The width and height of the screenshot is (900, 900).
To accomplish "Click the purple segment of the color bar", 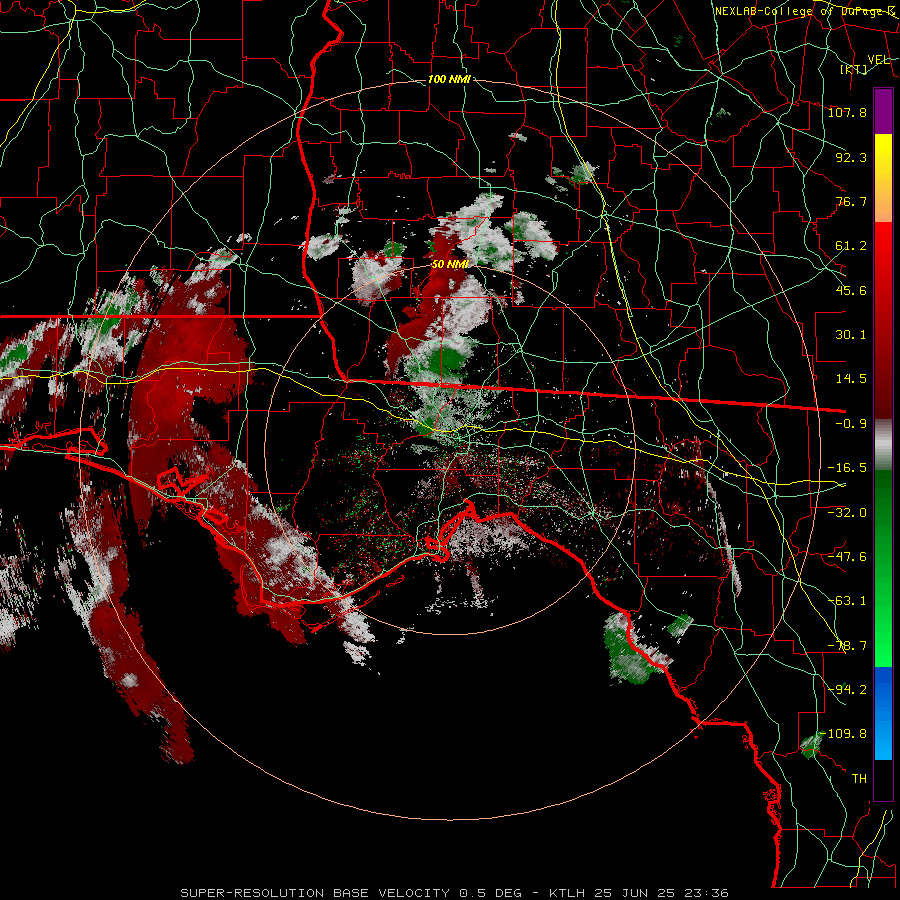I will point(883,111).
